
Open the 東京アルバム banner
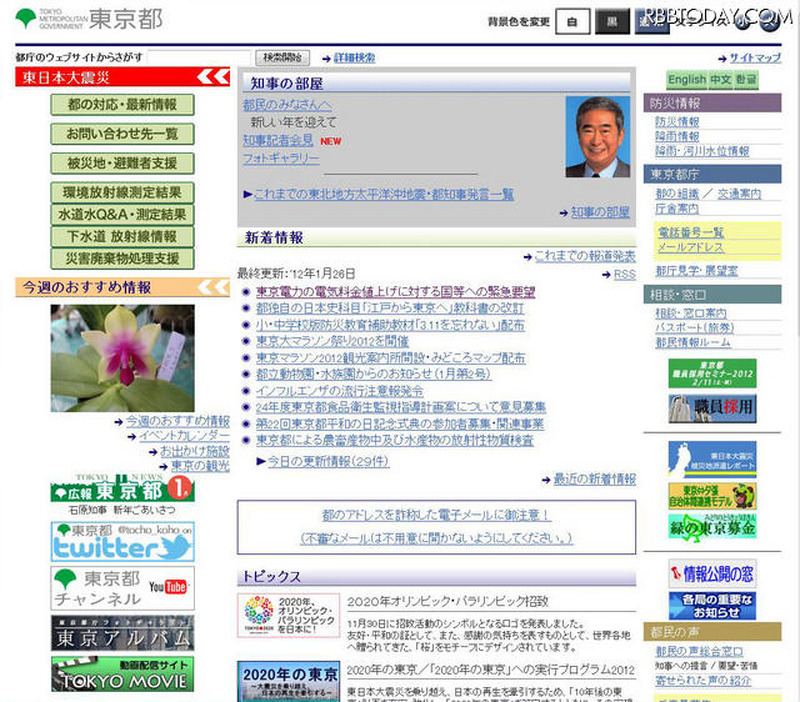click(123, 633)
